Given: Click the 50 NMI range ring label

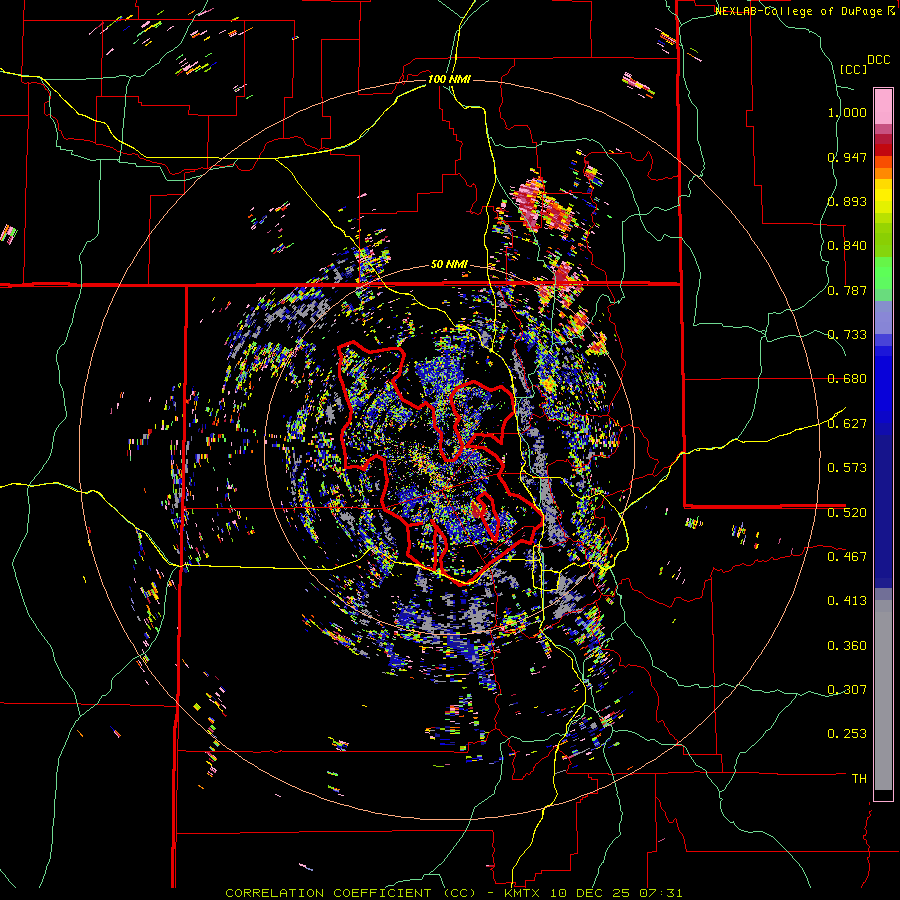Looking at the screenshot, I should pyautogui.click(x=449, y=264).
